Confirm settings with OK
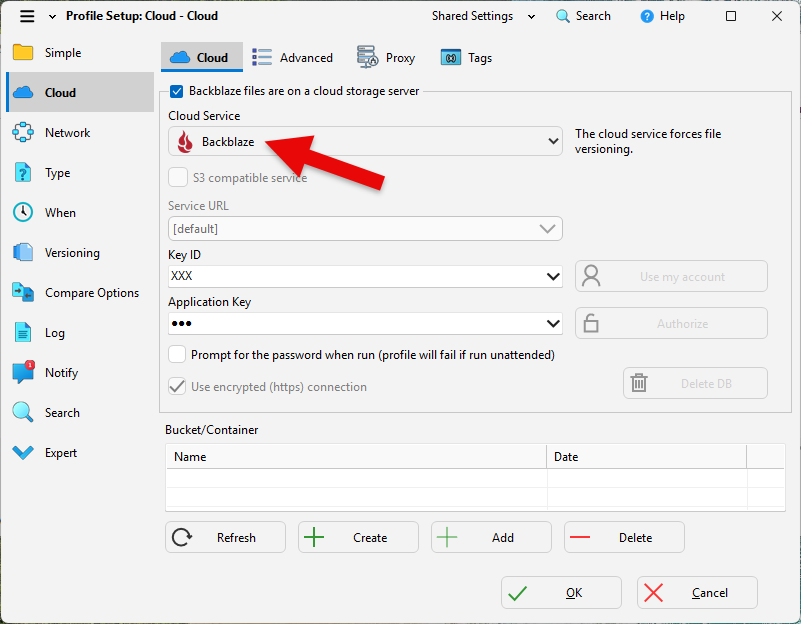Screen dimensions: 801x624 561,592
